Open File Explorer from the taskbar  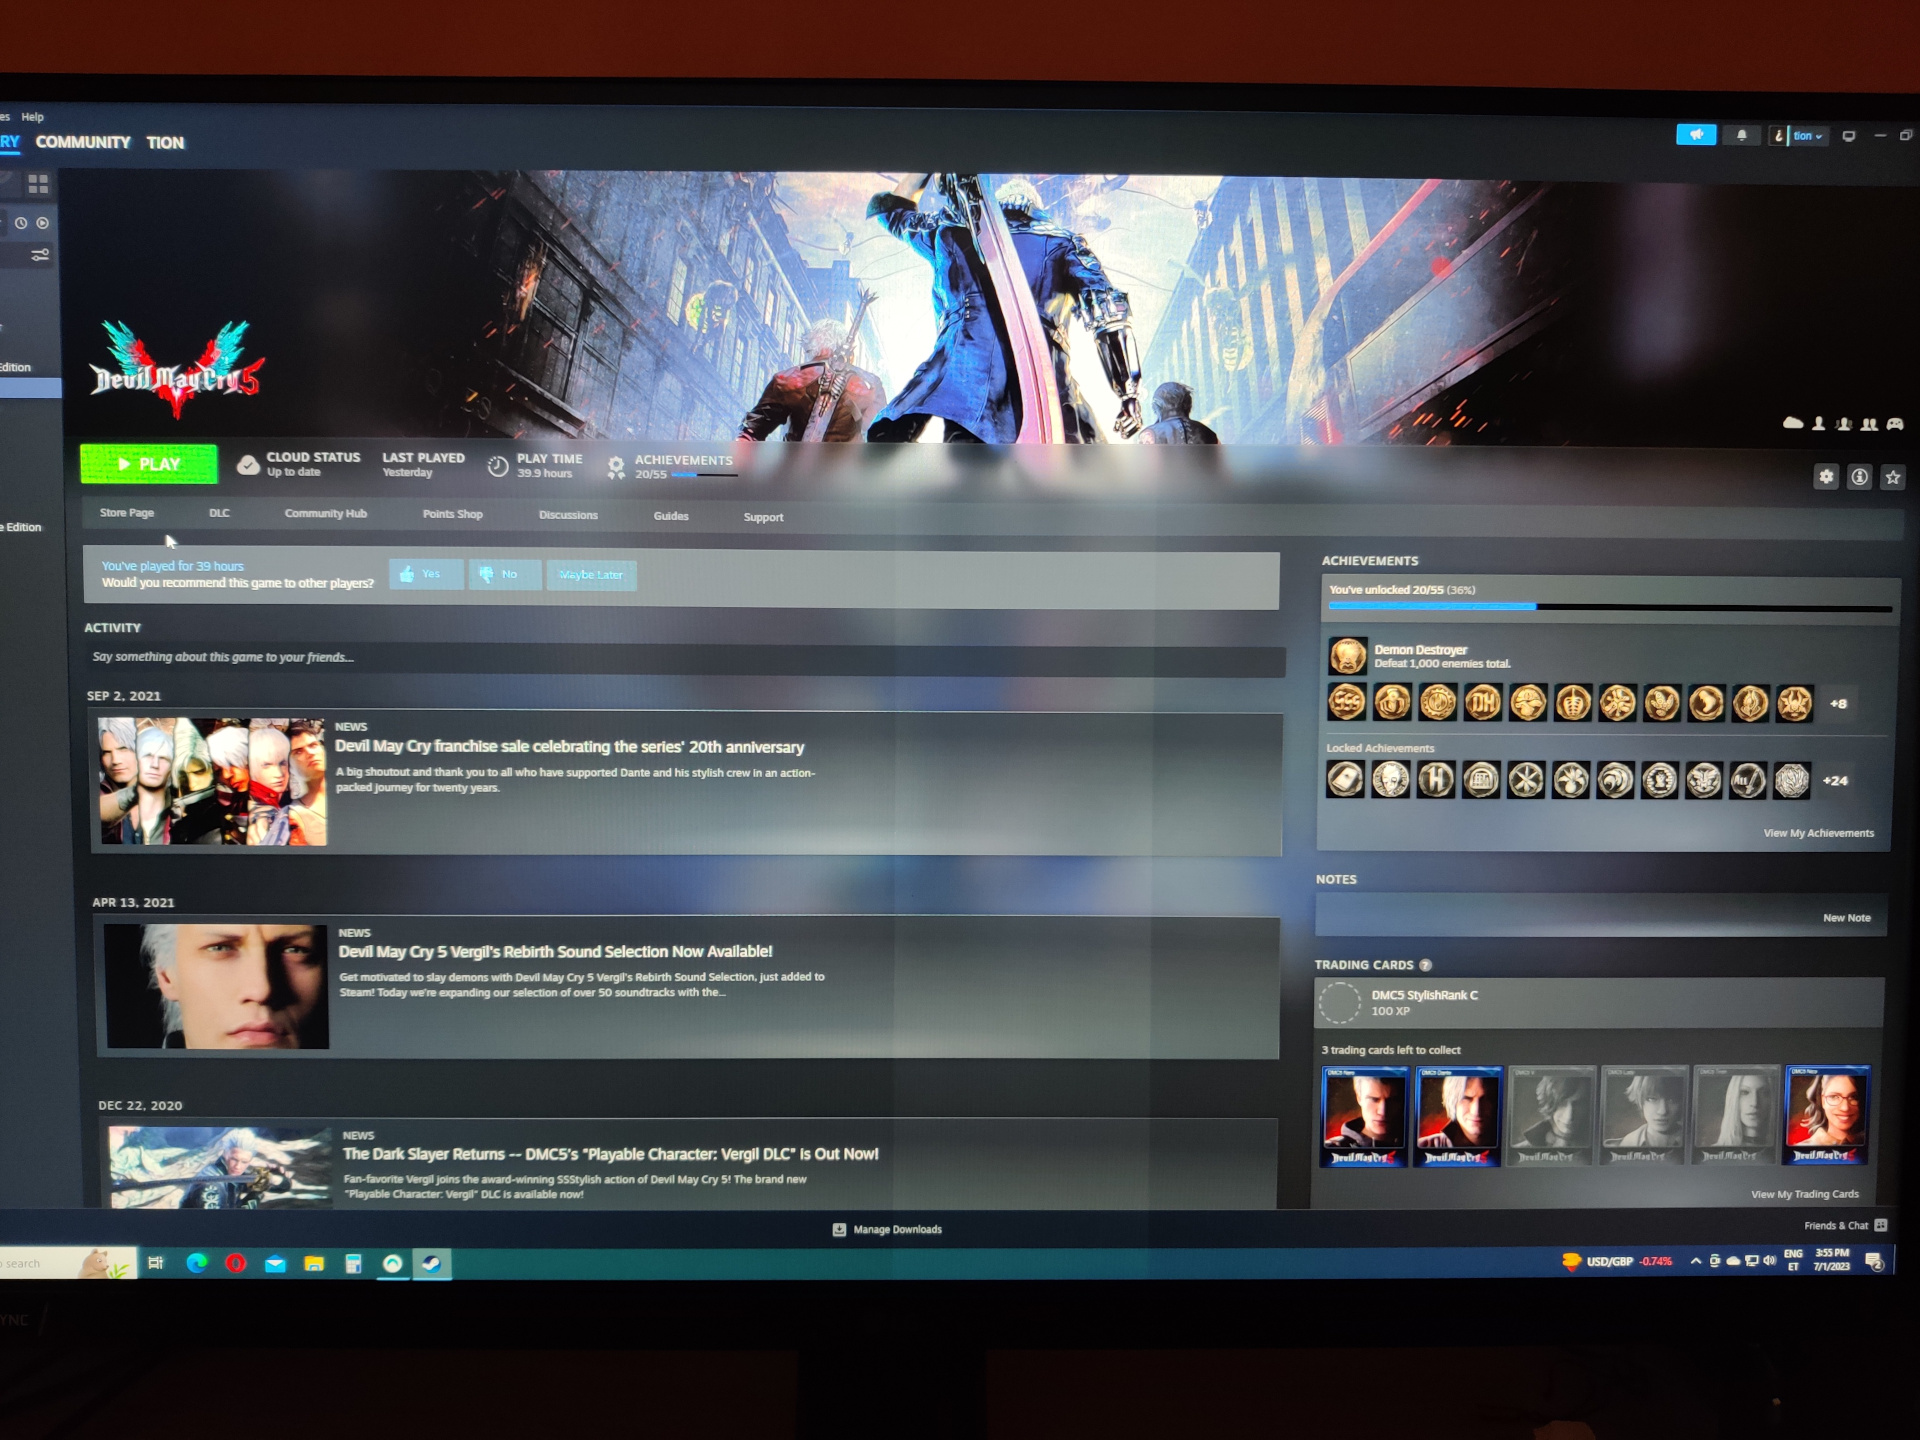pos(314,1264)
